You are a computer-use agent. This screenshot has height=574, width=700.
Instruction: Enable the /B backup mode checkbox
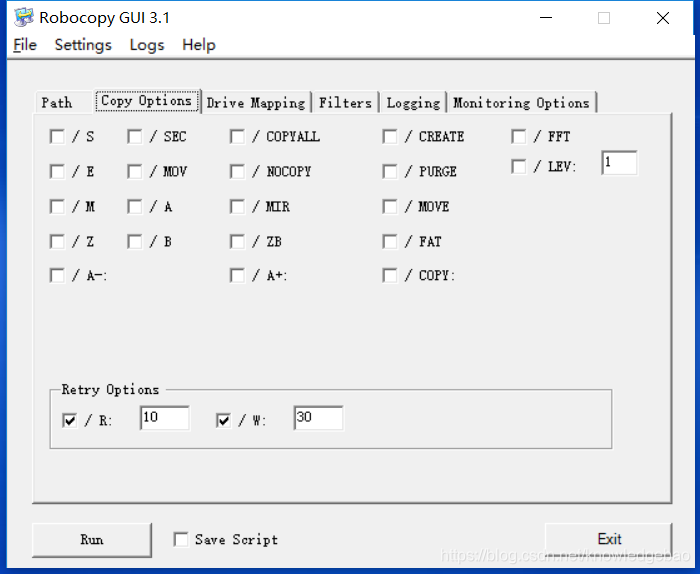[134, 242]
